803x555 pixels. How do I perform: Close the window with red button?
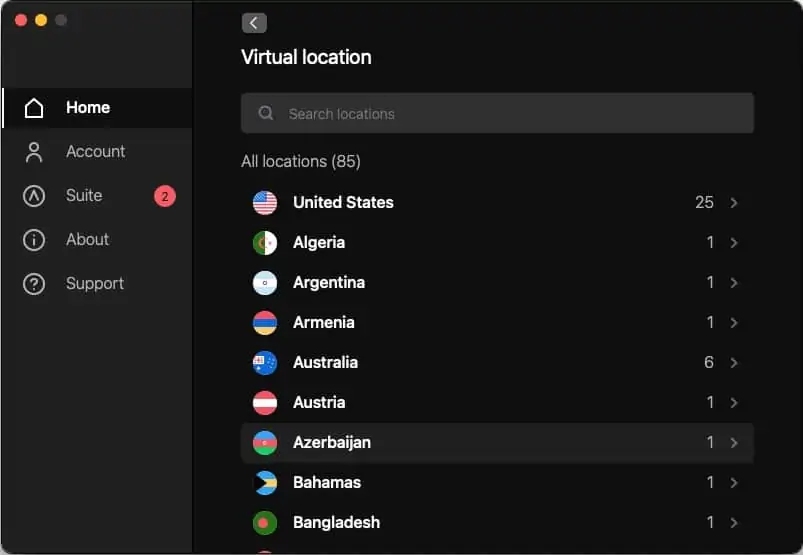pos(21,20)
